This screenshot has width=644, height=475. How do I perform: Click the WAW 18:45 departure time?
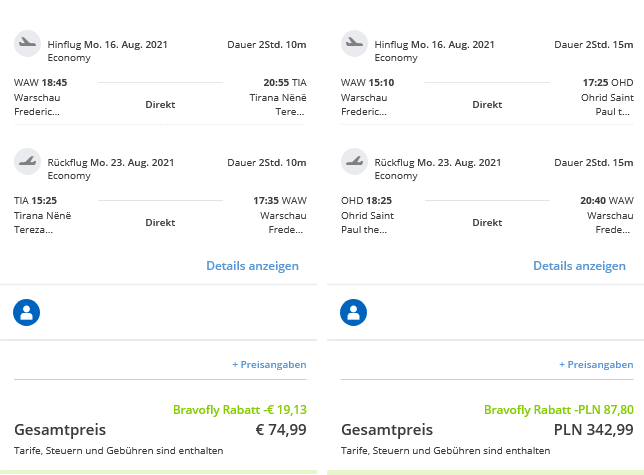(x=40, y=83)
